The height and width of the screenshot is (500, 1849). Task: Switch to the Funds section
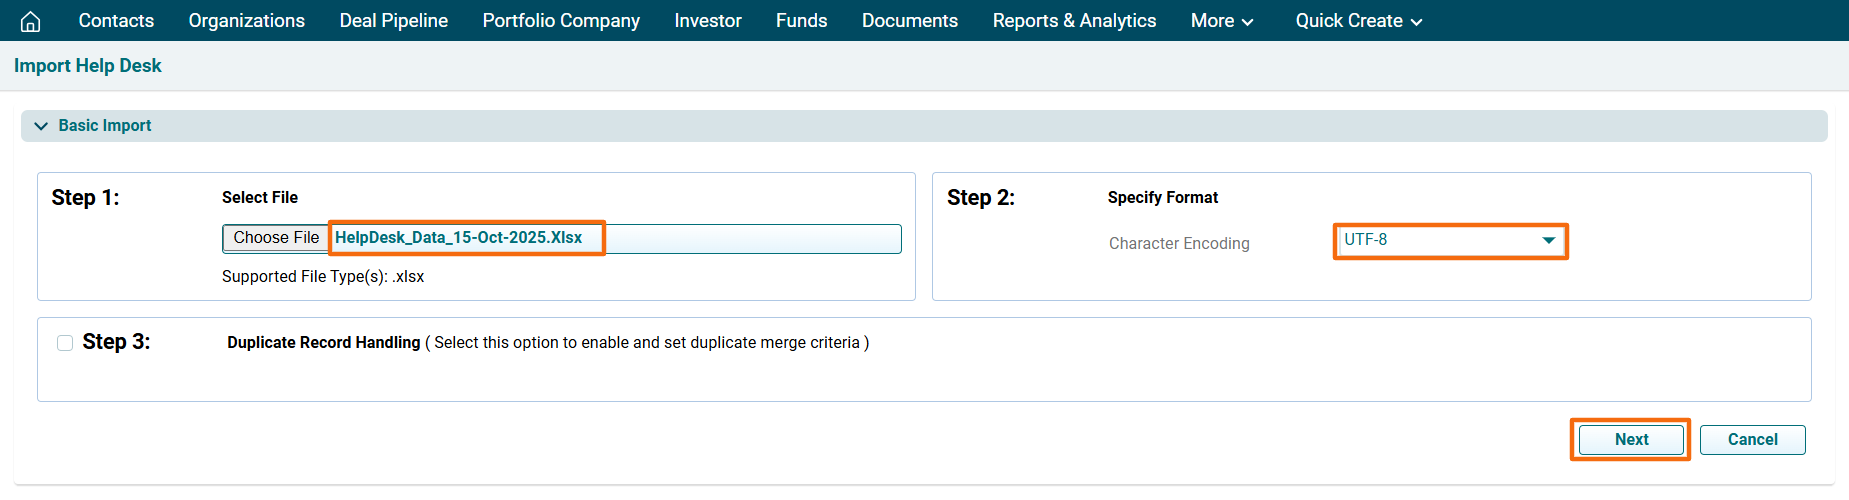[801, 21]
